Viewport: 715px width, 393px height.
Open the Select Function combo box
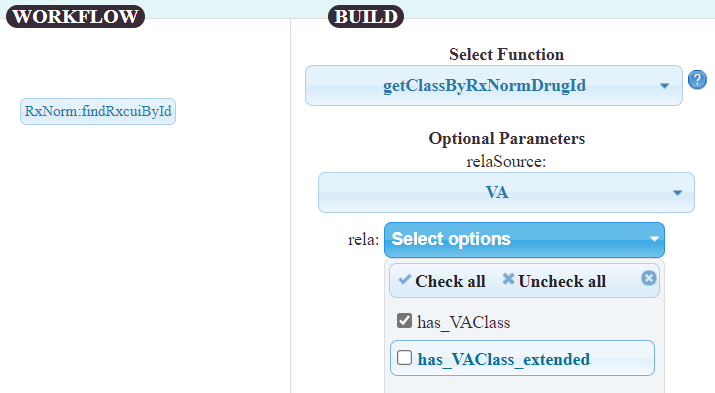point(494,86)
